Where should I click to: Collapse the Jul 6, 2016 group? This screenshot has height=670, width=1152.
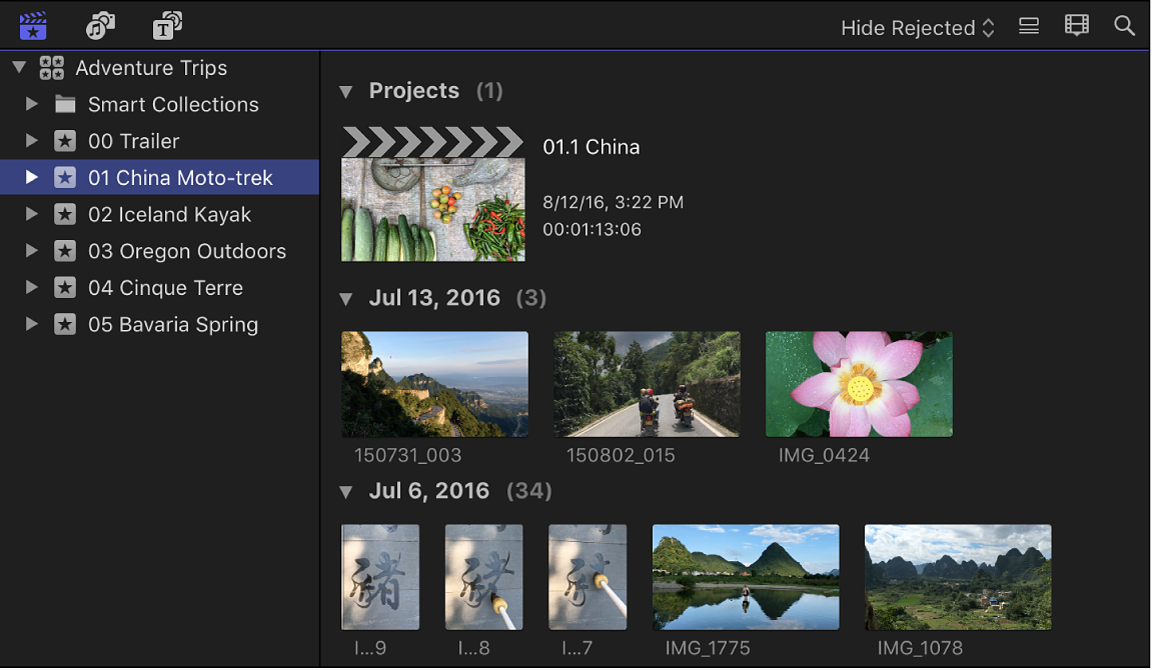pos(346,491)
